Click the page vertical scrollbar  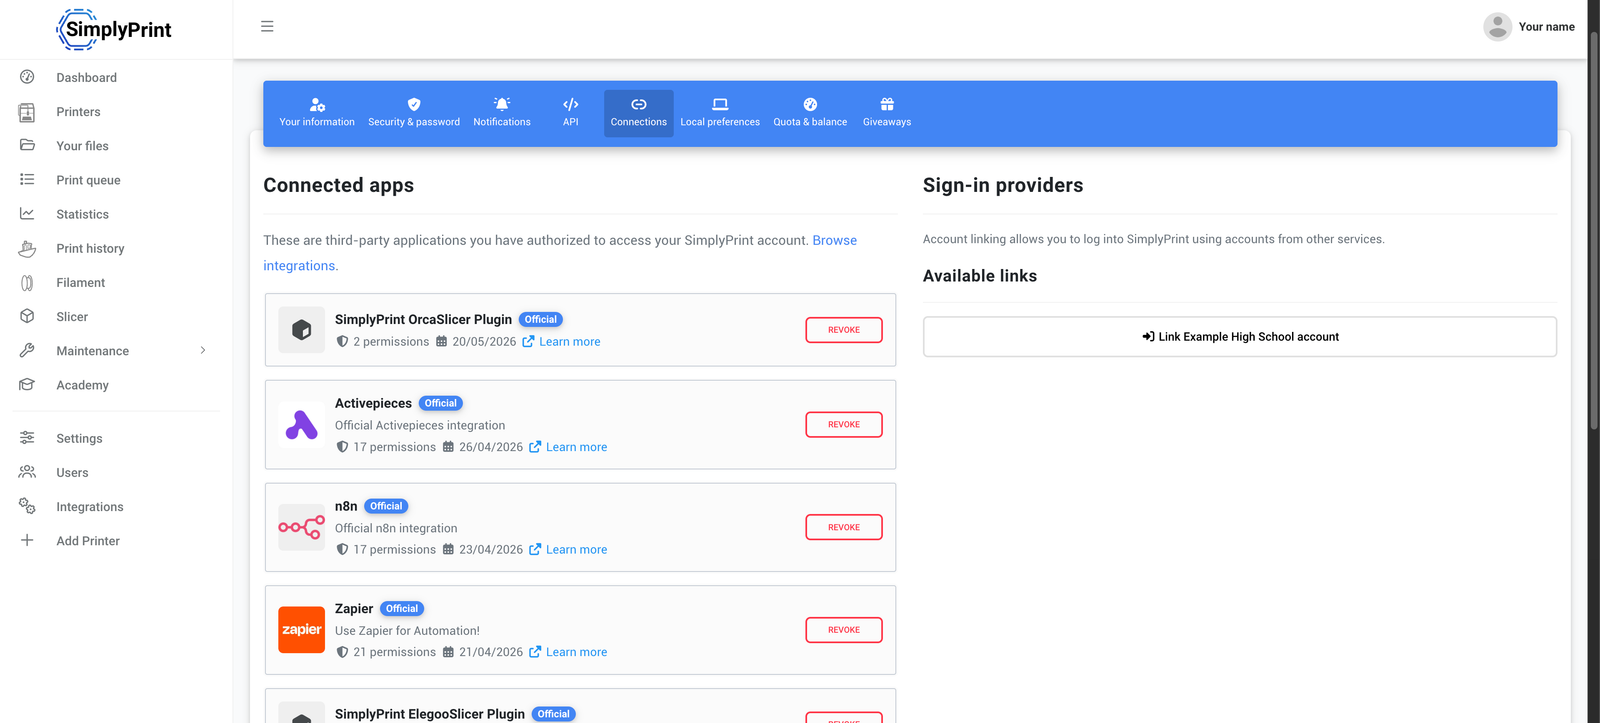pyautogui.click(x=1594, y=230)
